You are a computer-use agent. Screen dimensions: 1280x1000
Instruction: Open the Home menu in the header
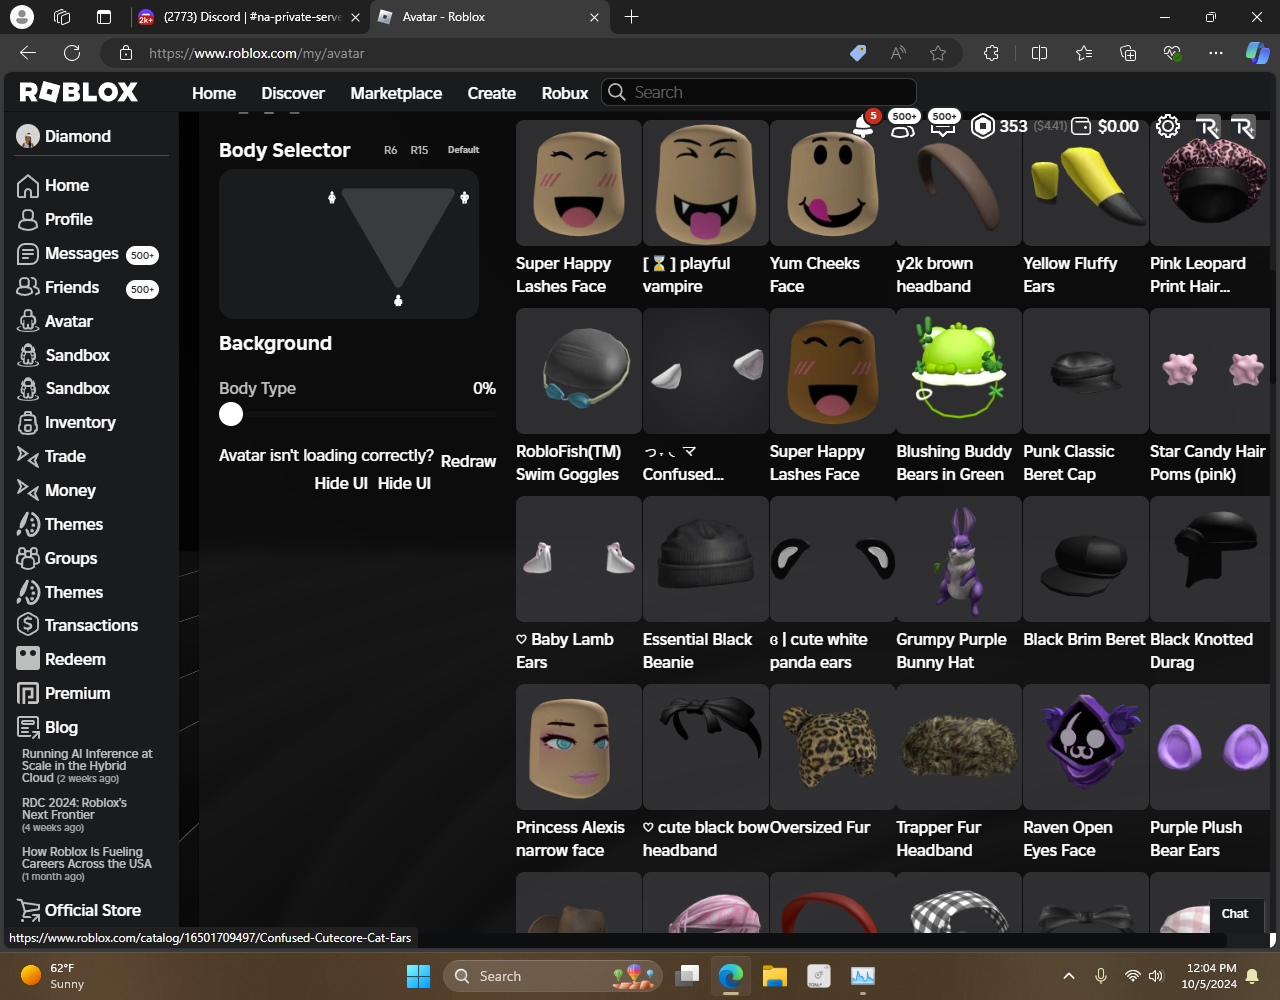pyautogui.click(x=214, y=93)
